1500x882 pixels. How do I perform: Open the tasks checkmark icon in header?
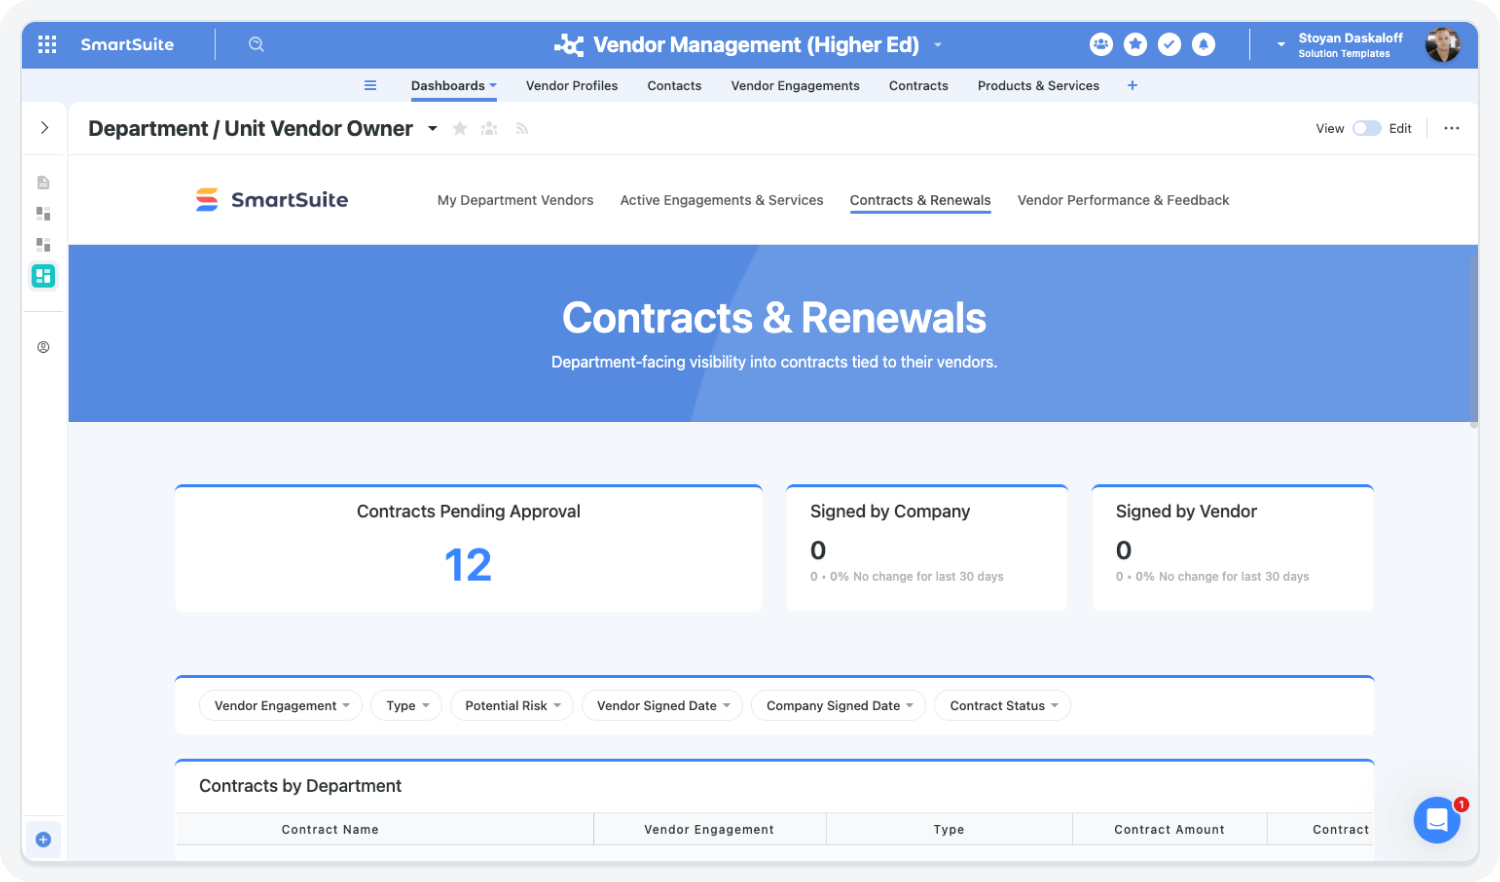click(x=1169, y=44)
